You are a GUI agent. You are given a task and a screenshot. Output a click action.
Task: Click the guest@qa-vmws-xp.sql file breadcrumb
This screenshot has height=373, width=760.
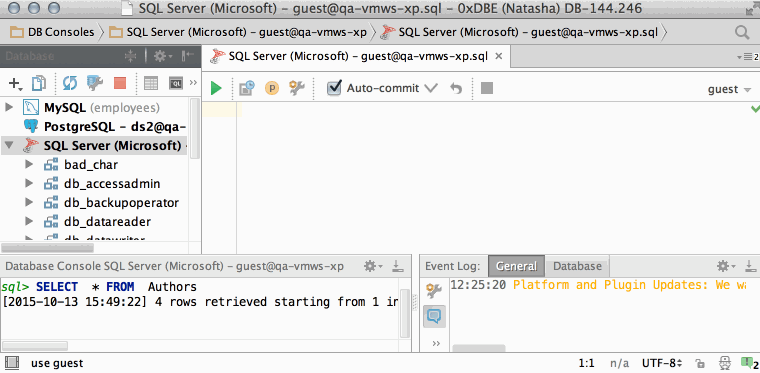(519, 32)
